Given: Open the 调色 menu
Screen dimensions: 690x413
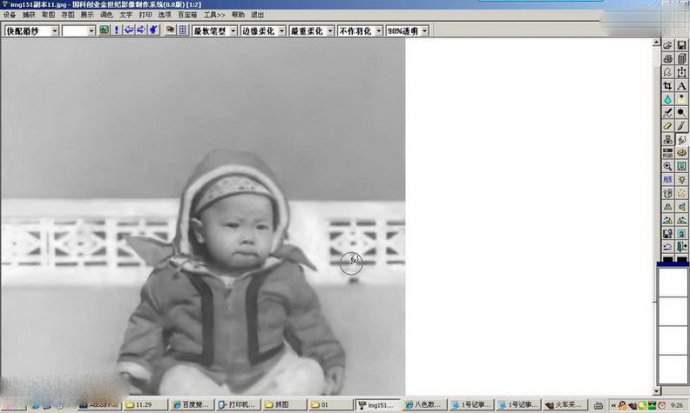Looking at the screenshot, I should (106, 15).
